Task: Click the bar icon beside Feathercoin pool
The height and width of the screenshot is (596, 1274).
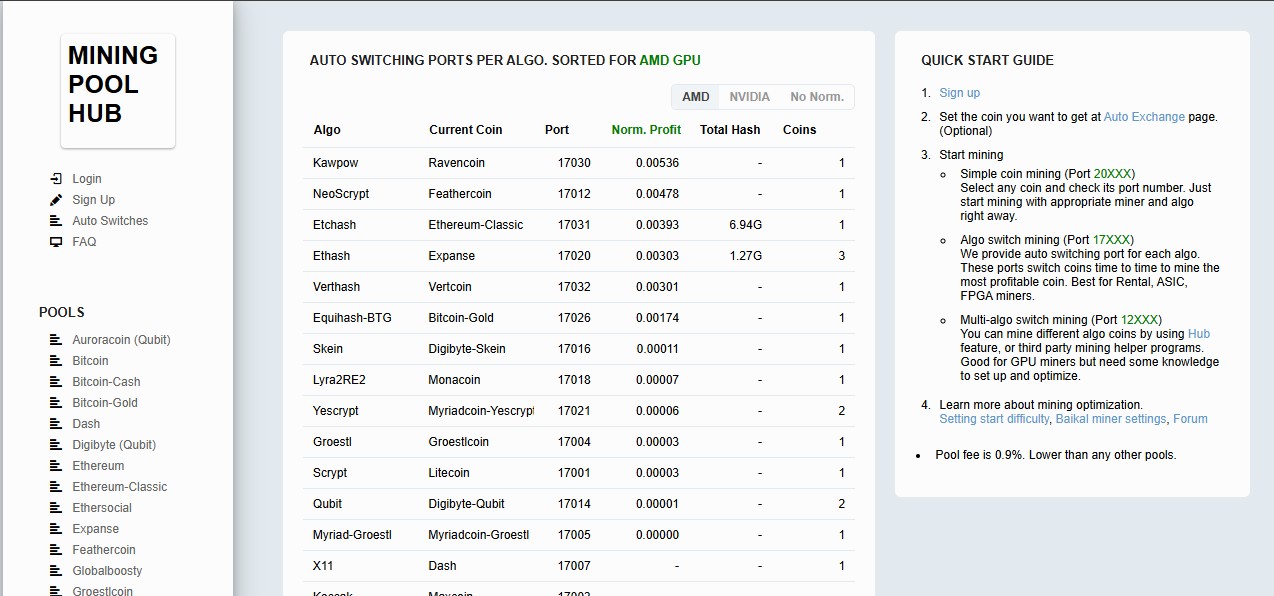Action: coord(56,549)
